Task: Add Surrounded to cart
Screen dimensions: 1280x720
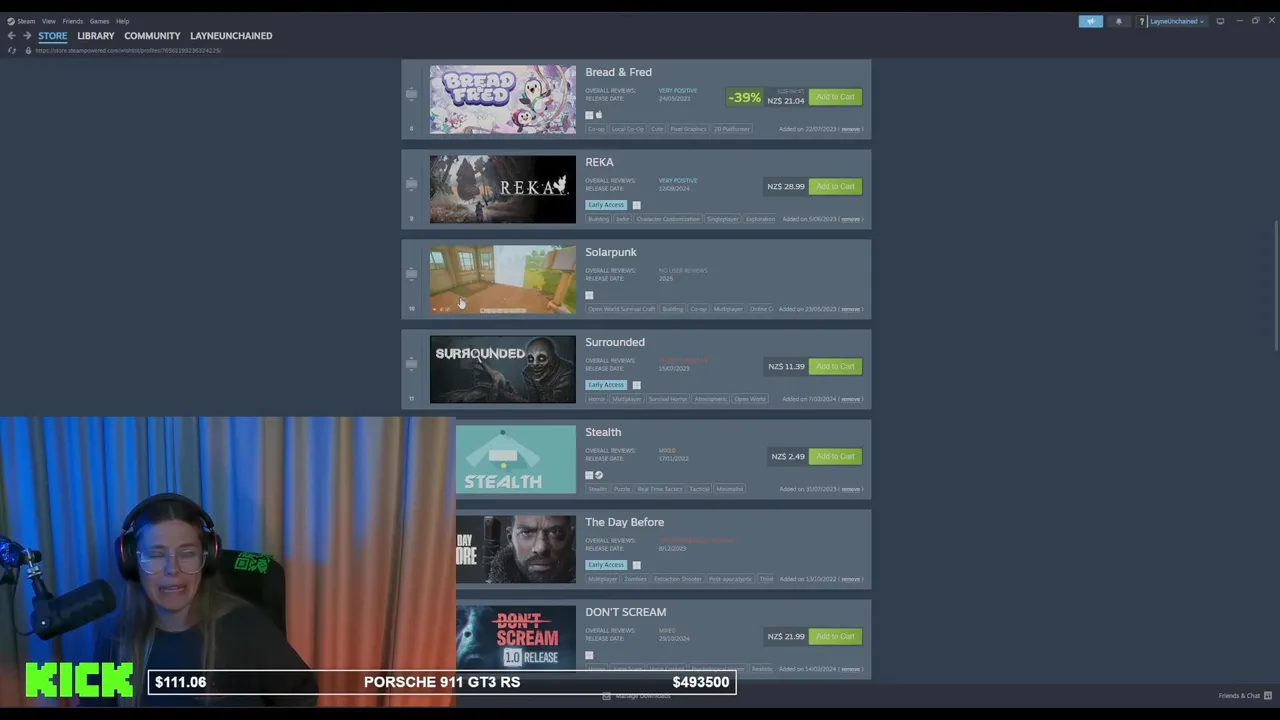Action: 835,367
